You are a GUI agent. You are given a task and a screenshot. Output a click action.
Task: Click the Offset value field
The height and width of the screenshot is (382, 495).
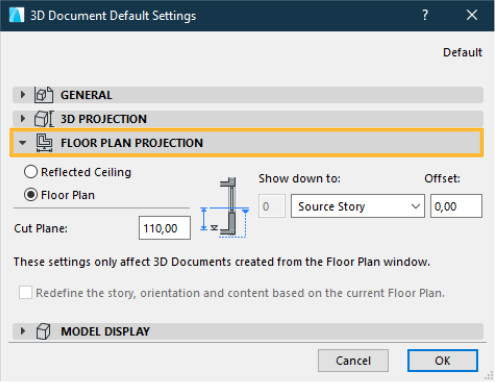click(x=456, y=206)
